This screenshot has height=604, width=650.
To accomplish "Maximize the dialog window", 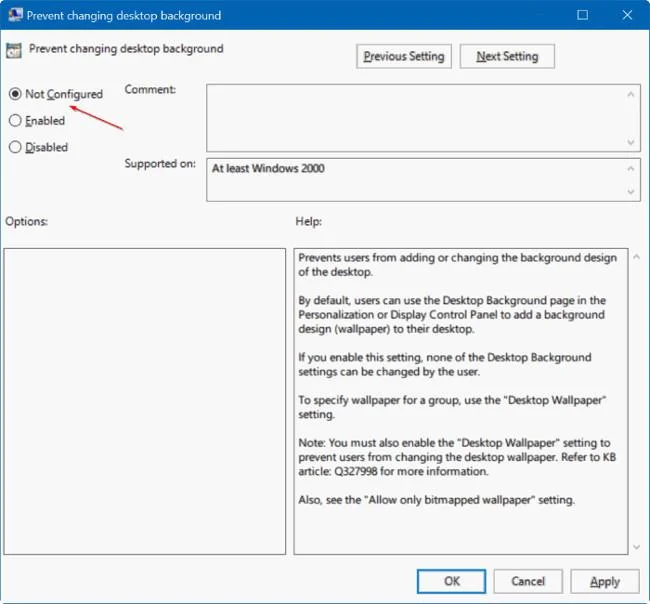I will tap(582, 15).
